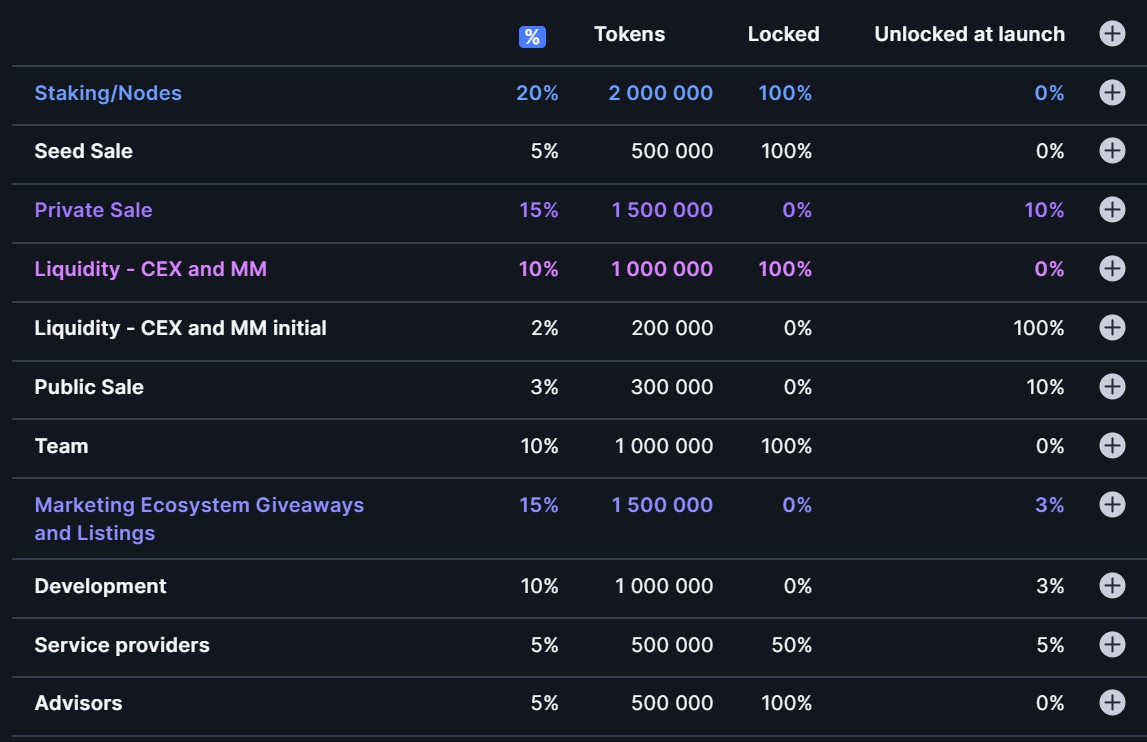Click the Tokens column header
This screenshot has height=742, width=1147.
coord(631,33)
